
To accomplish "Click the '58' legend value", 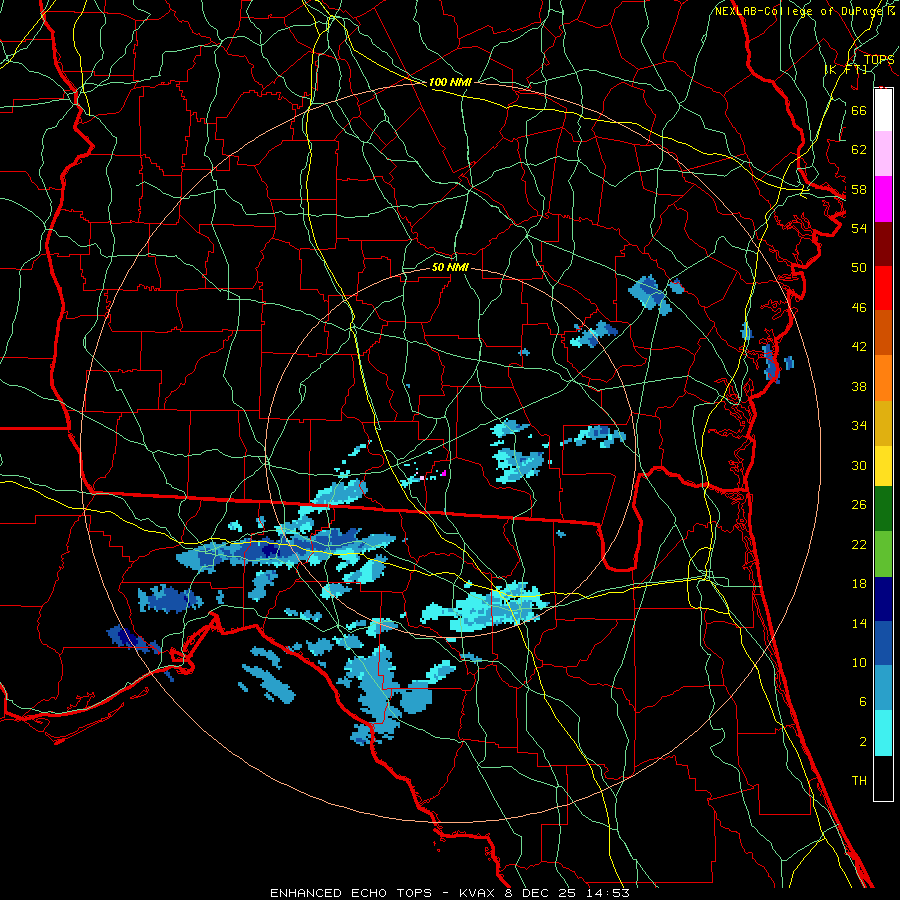I will pos(859,189).
